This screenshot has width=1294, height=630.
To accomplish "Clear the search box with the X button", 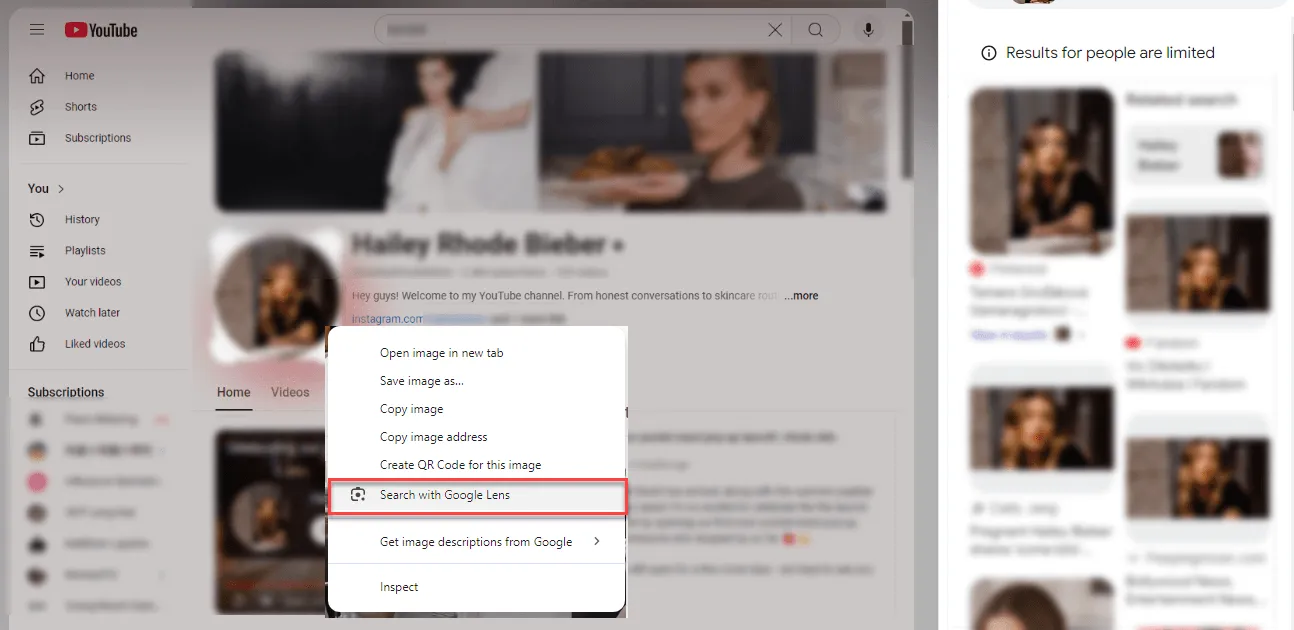I will click(775, 29).
